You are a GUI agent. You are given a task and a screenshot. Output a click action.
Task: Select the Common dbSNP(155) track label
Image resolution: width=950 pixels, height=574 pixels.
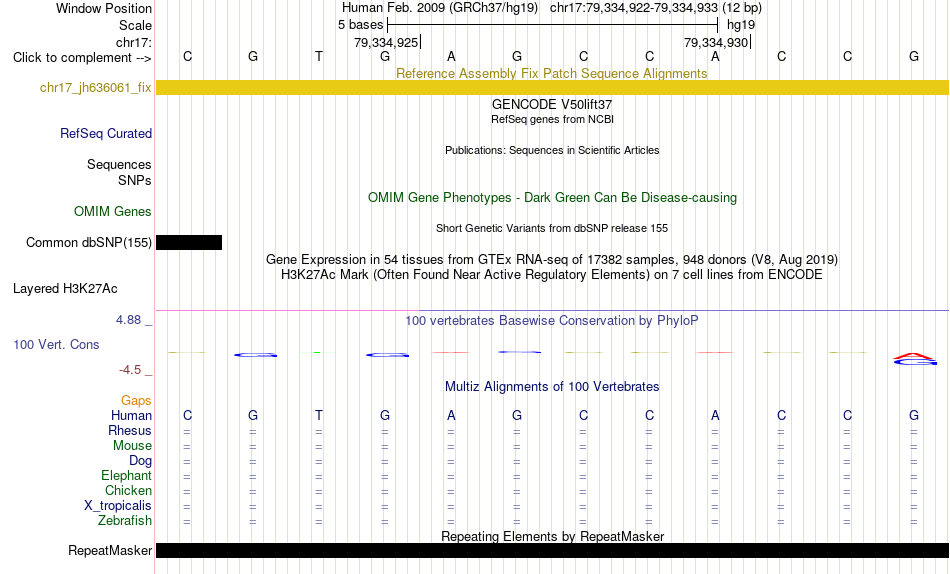[x=88, y=242]
